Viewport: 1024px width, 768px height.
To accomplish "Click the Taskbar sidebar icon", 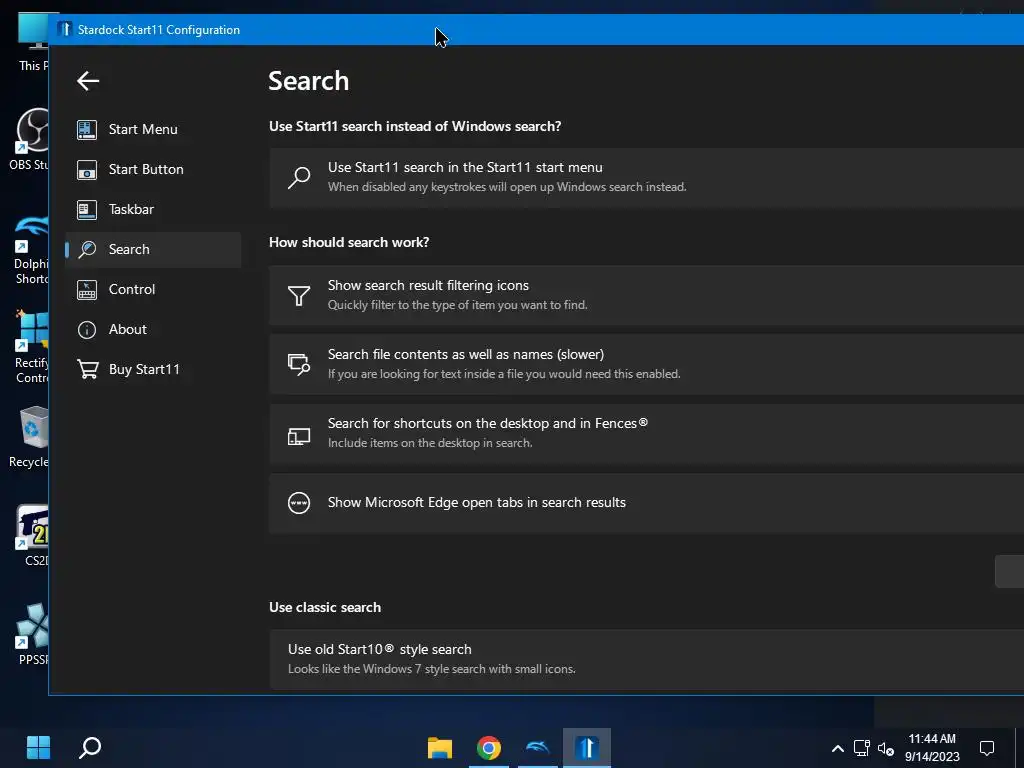I will click(87, 210).
